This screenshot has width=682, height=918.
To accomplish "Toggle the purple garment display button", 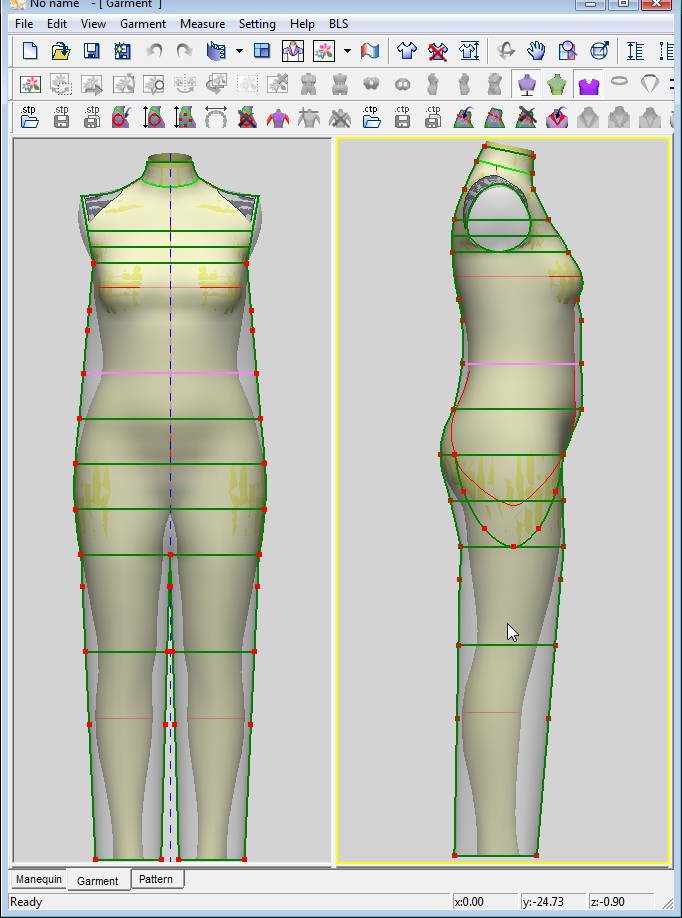I will (588, 85).
